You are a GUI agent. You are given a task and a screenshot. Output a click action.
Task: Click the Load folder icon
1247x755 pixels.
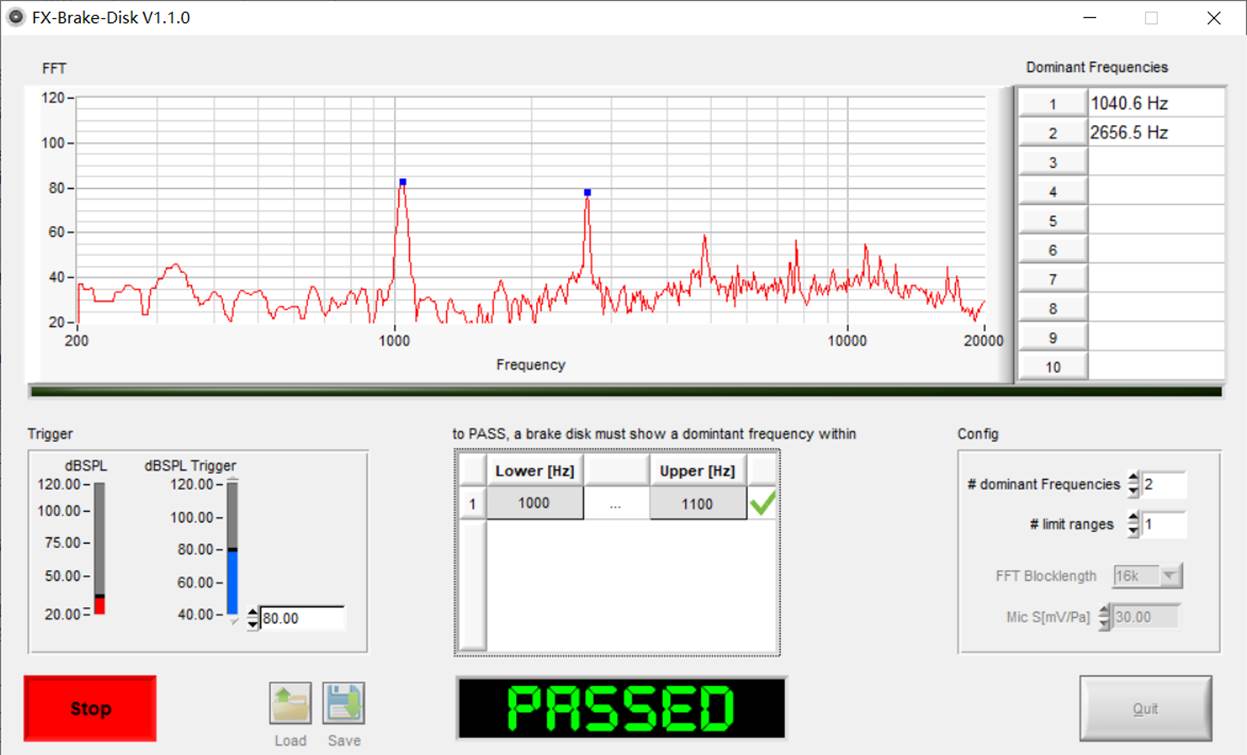coord(290,704)
